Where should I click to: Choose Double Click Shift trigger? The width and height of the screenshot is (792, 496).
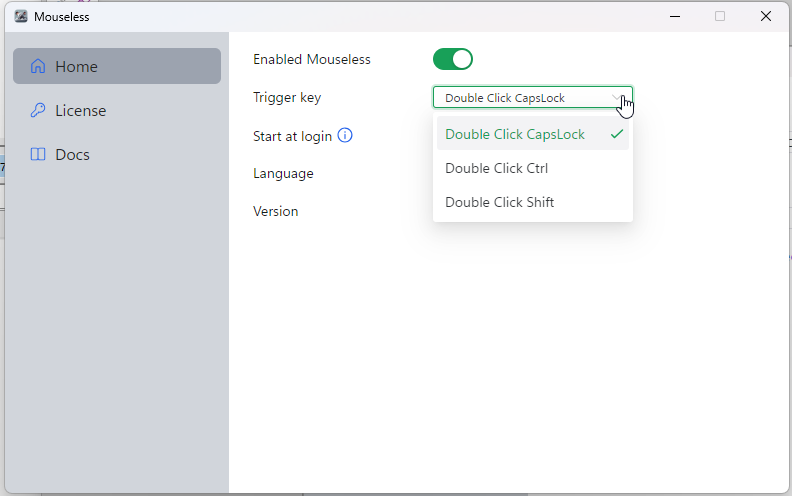point(532,202)
